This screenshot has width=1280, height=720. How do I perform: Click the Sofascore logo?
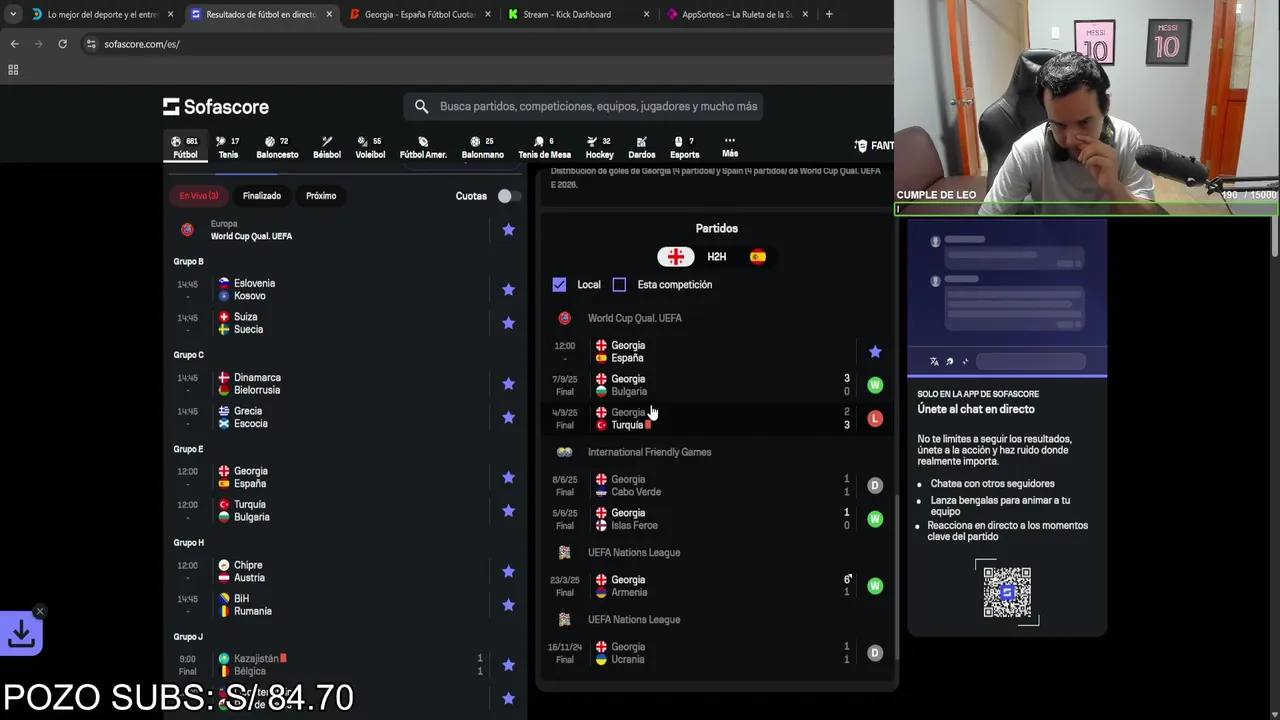[x=216, y=106]
